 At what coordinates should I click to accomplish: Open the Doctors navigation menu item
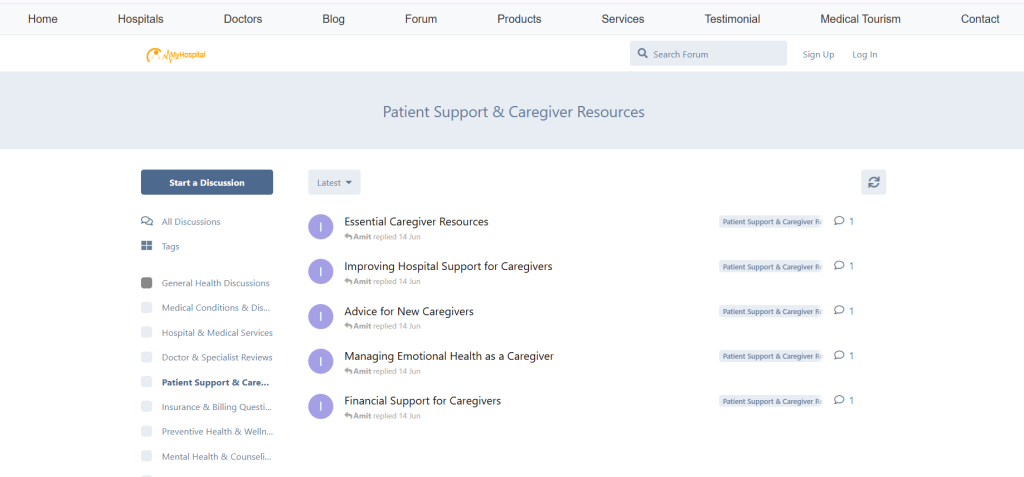point(243,19)
